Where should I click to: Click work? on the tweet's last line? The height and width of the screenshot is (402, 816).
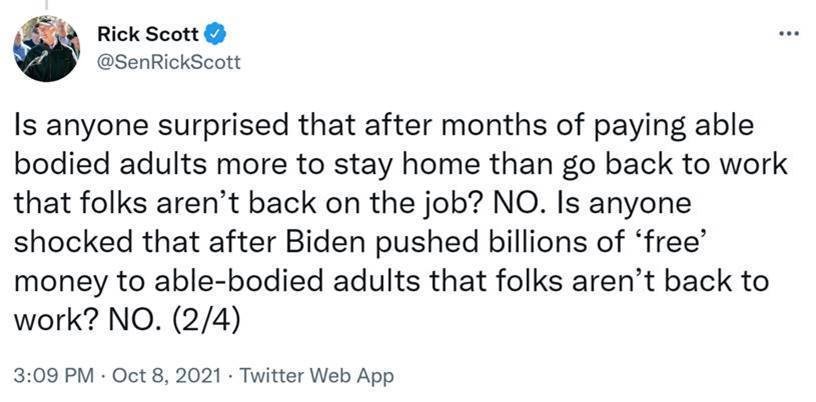[54, 321]
